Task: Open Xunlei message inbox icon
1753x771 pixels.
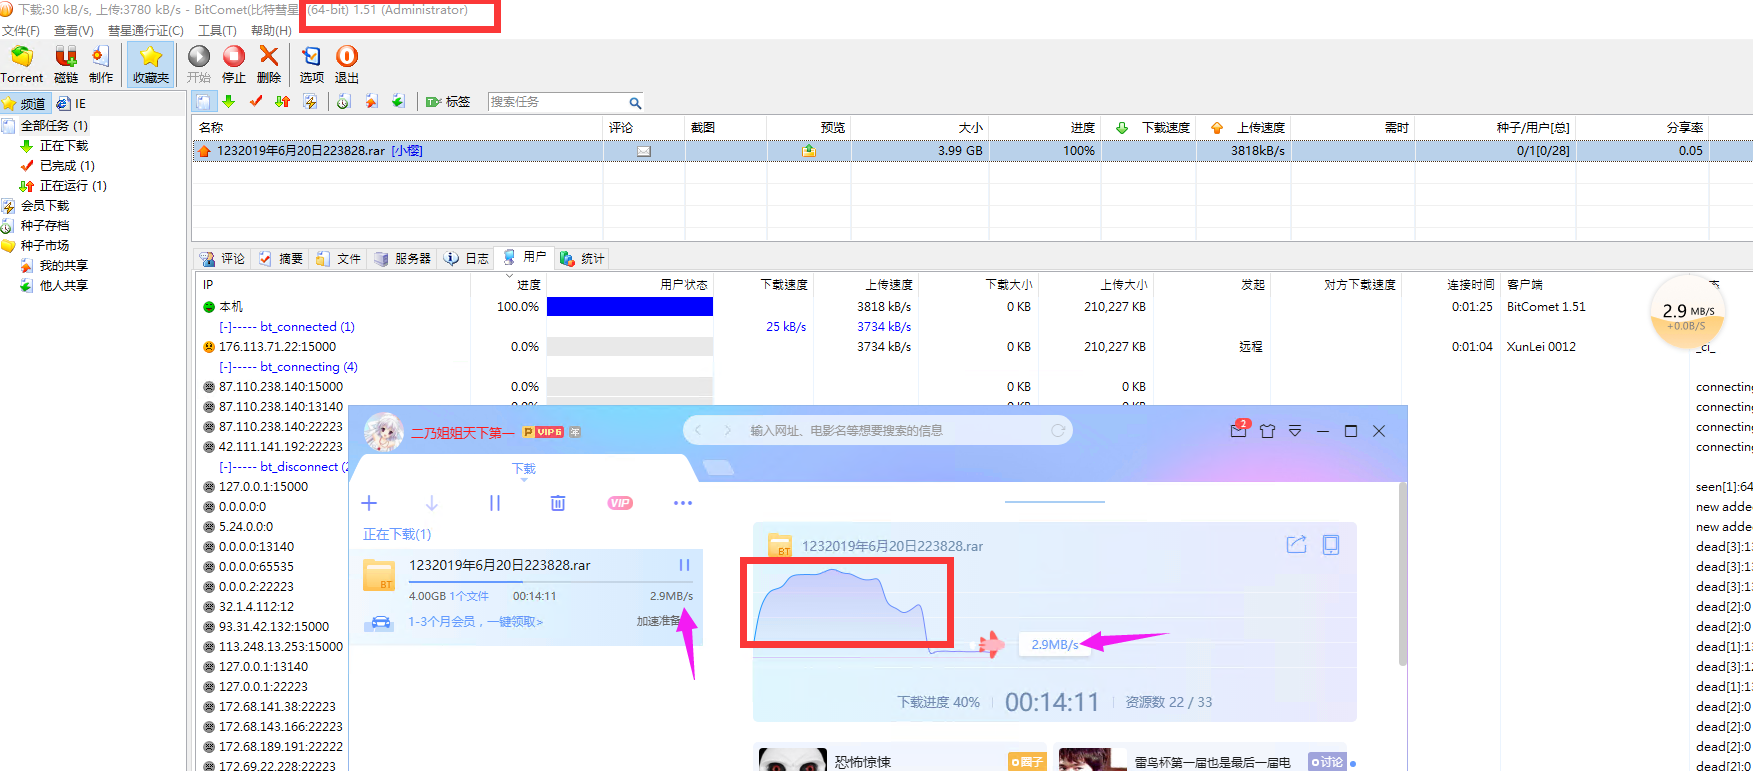Action: [1239, 430]
